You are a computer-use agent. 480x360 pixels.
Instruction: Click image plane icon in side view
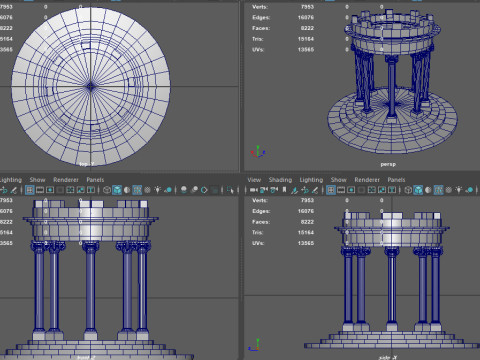click(294, 190)
